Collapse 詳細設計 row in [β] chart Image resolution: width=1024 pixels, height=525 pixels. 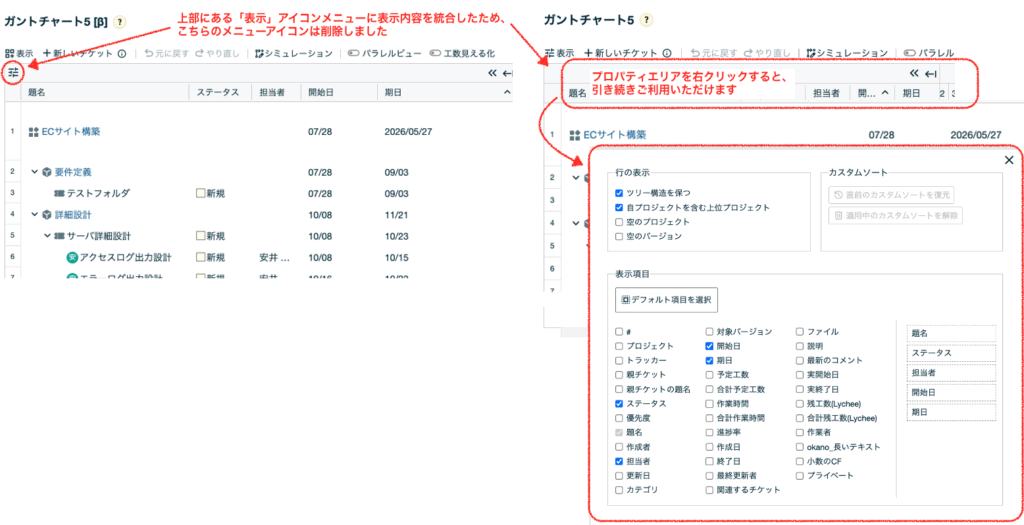tap(35, 215)
